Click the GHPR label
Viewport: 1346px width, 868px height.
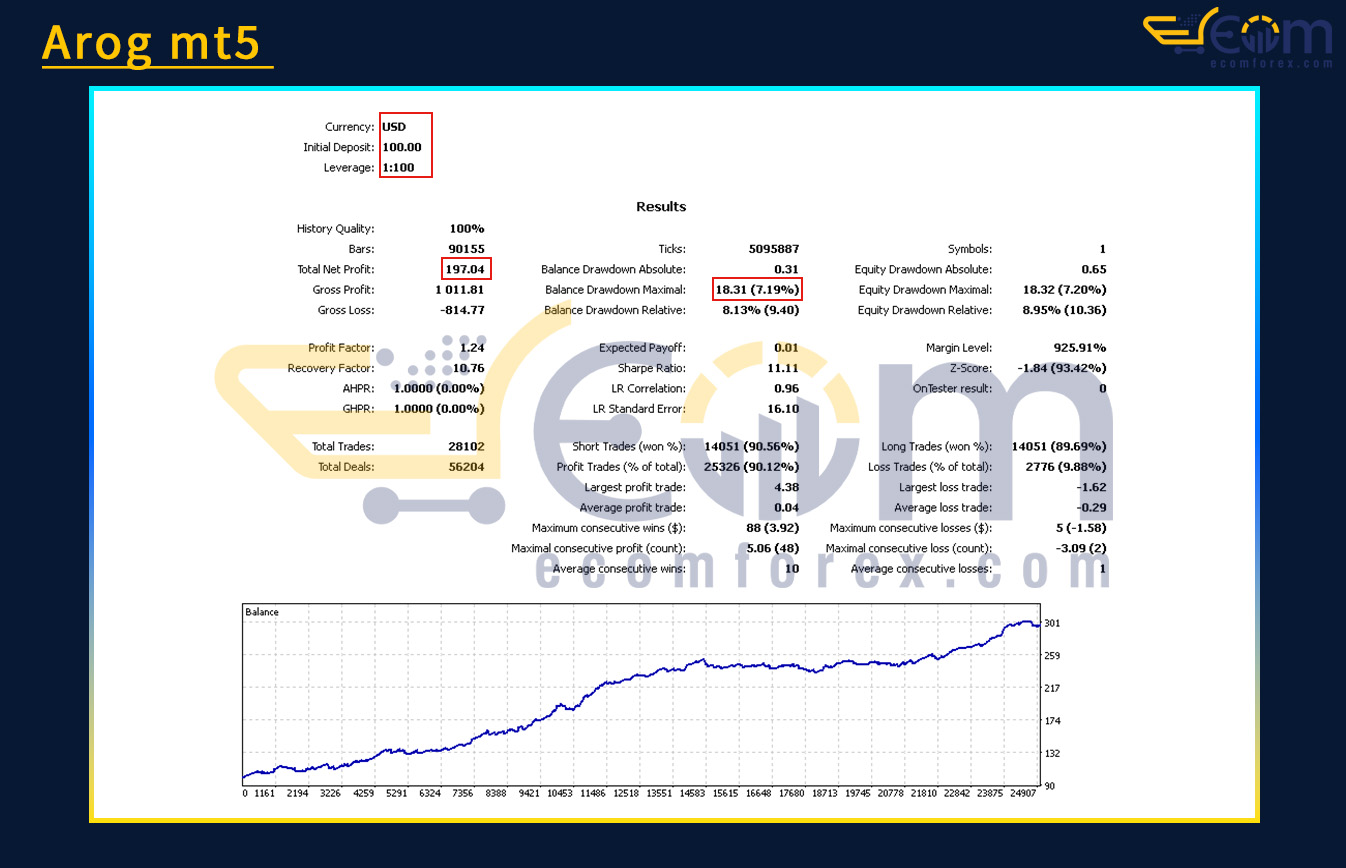[358, 408]
